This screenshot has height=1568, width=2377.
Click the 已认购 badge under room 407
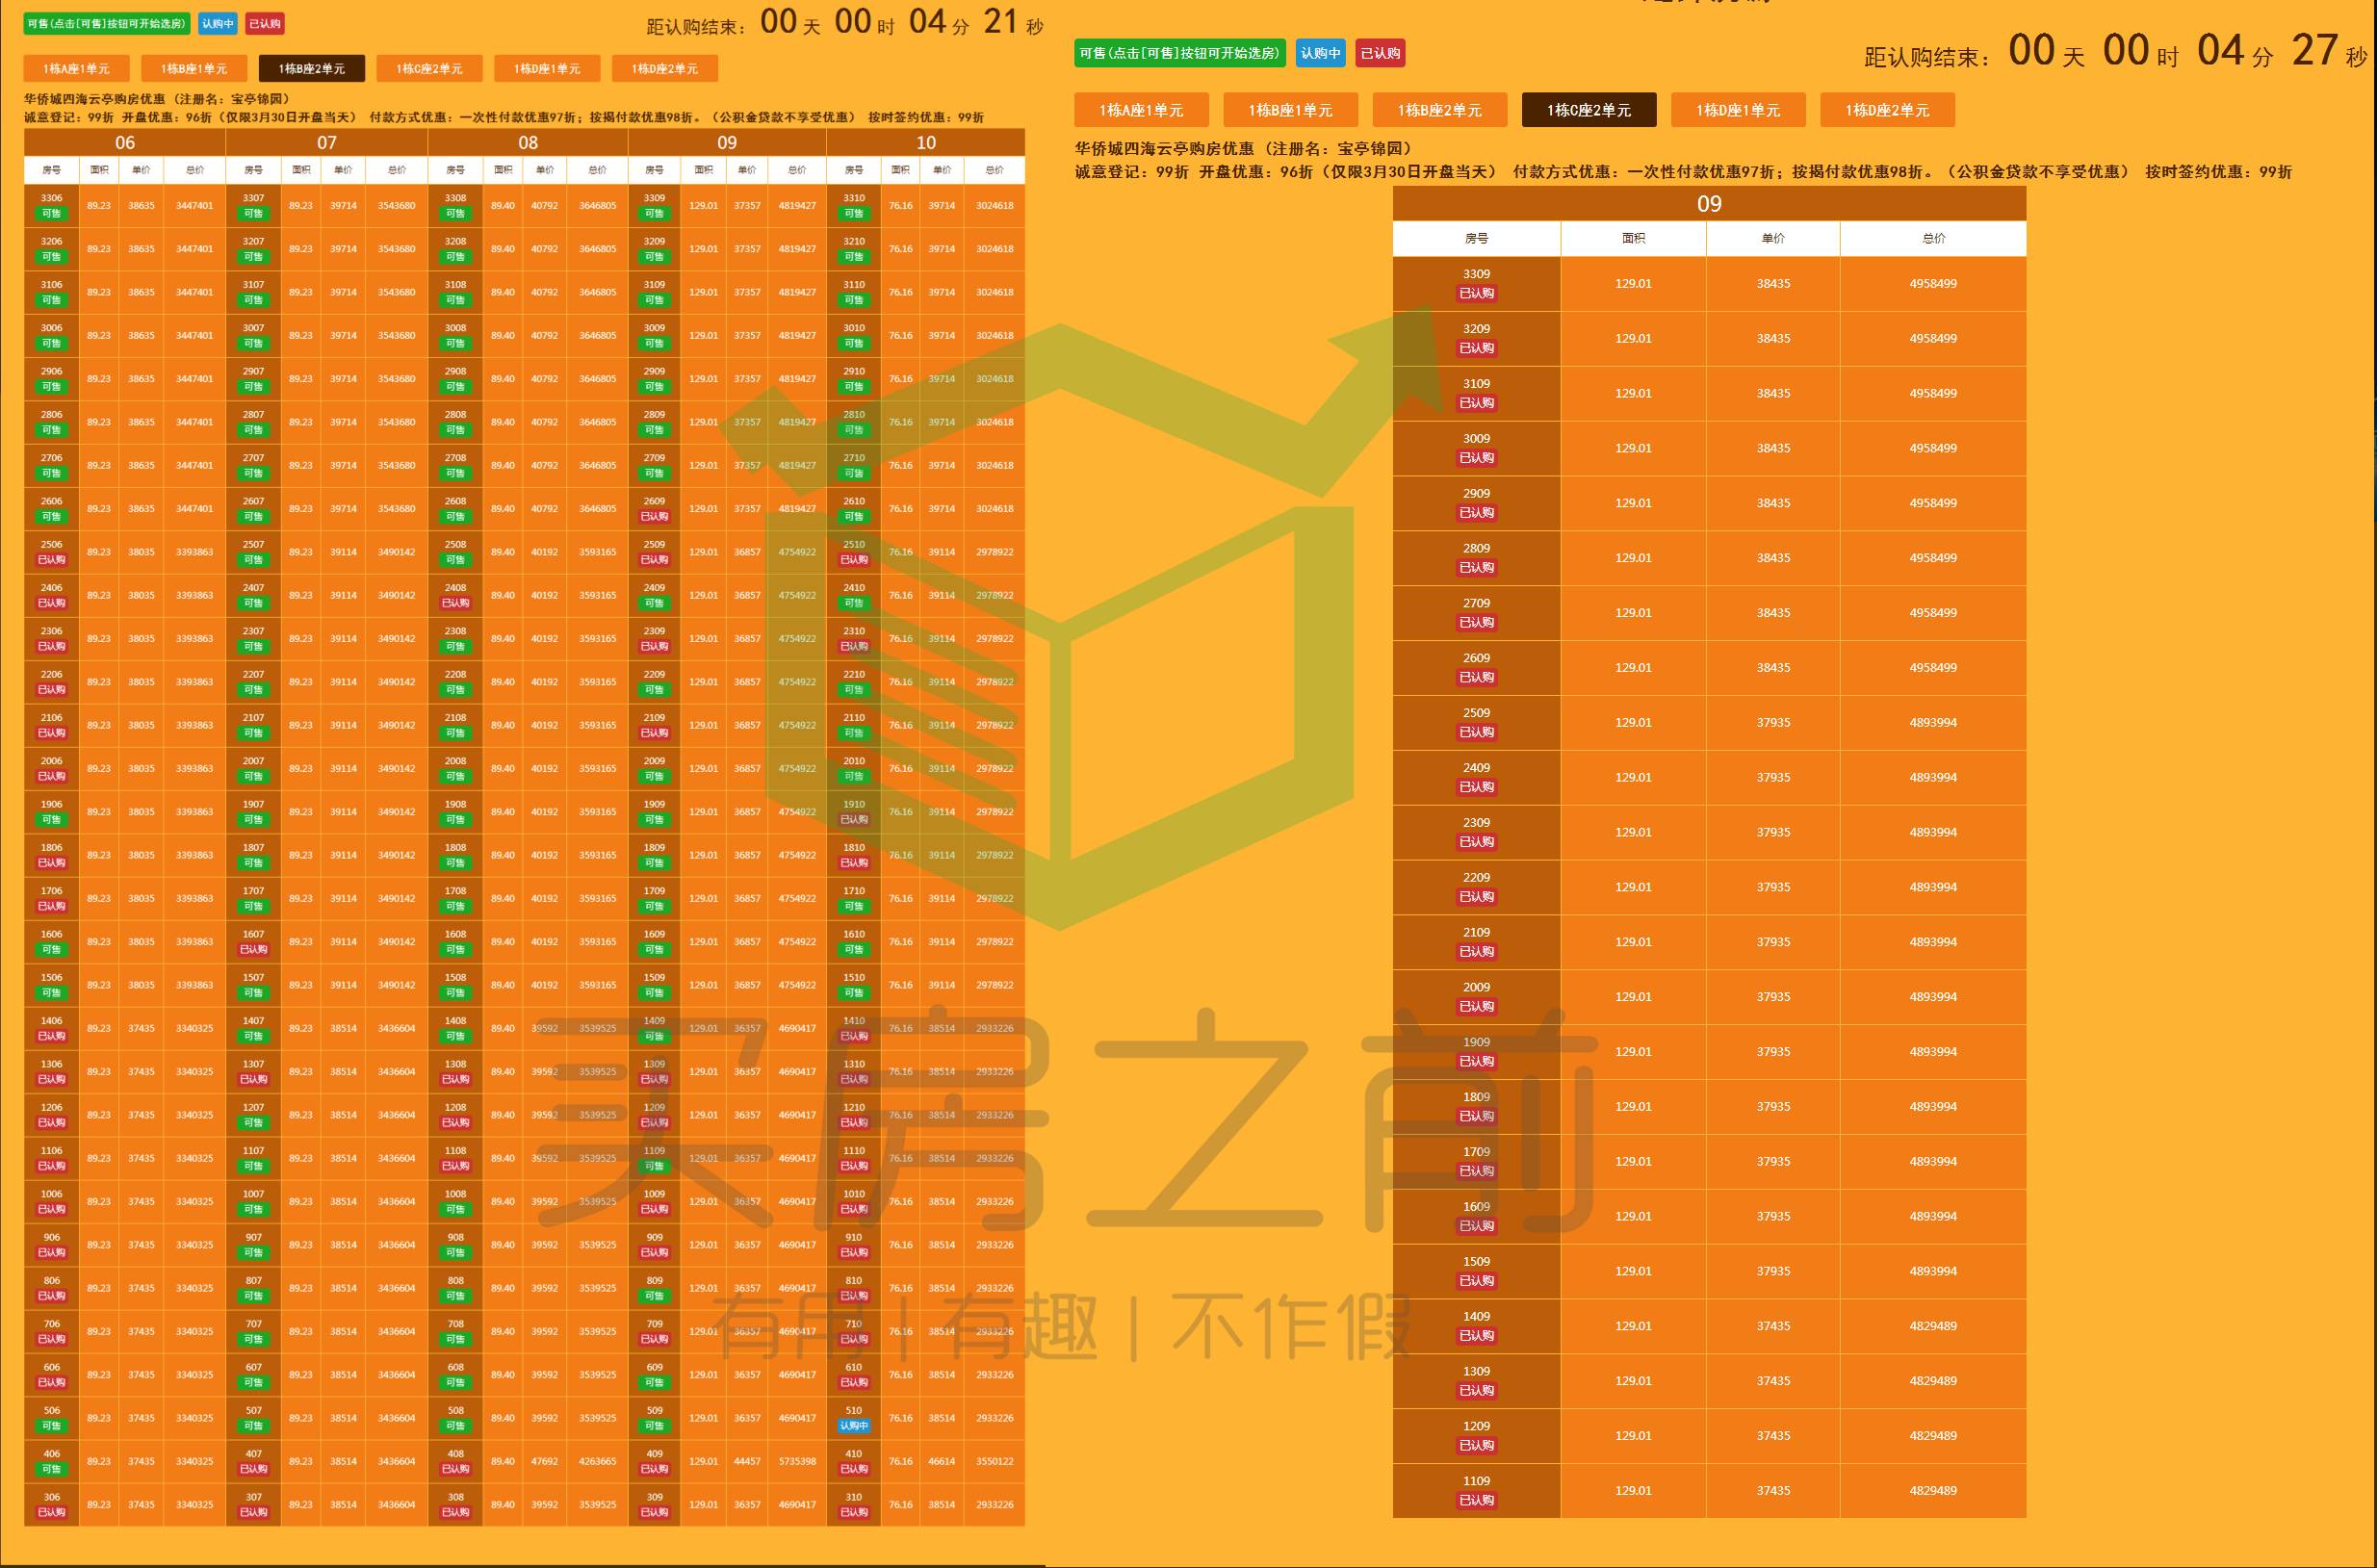pyautogui.click(x=253, y=1469)
